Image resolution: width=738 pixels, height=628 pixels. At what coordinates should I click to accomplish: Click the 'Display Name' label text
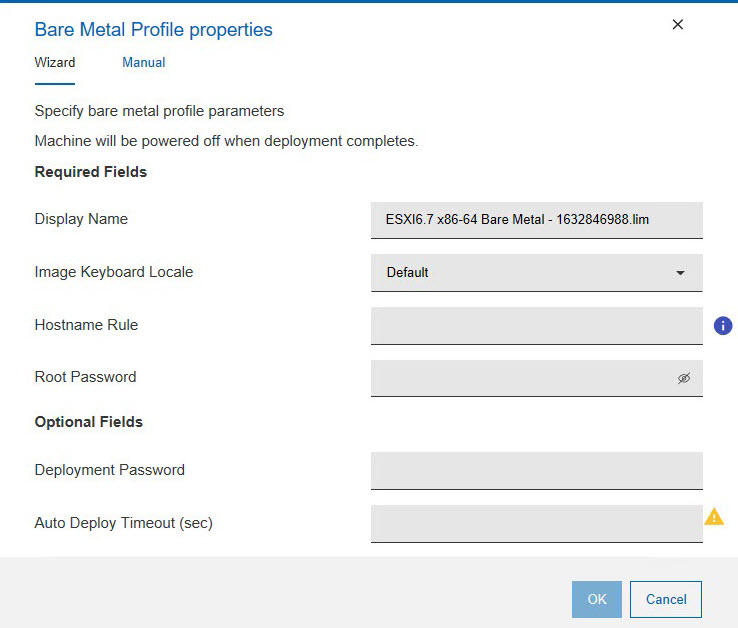pos(81,219)
